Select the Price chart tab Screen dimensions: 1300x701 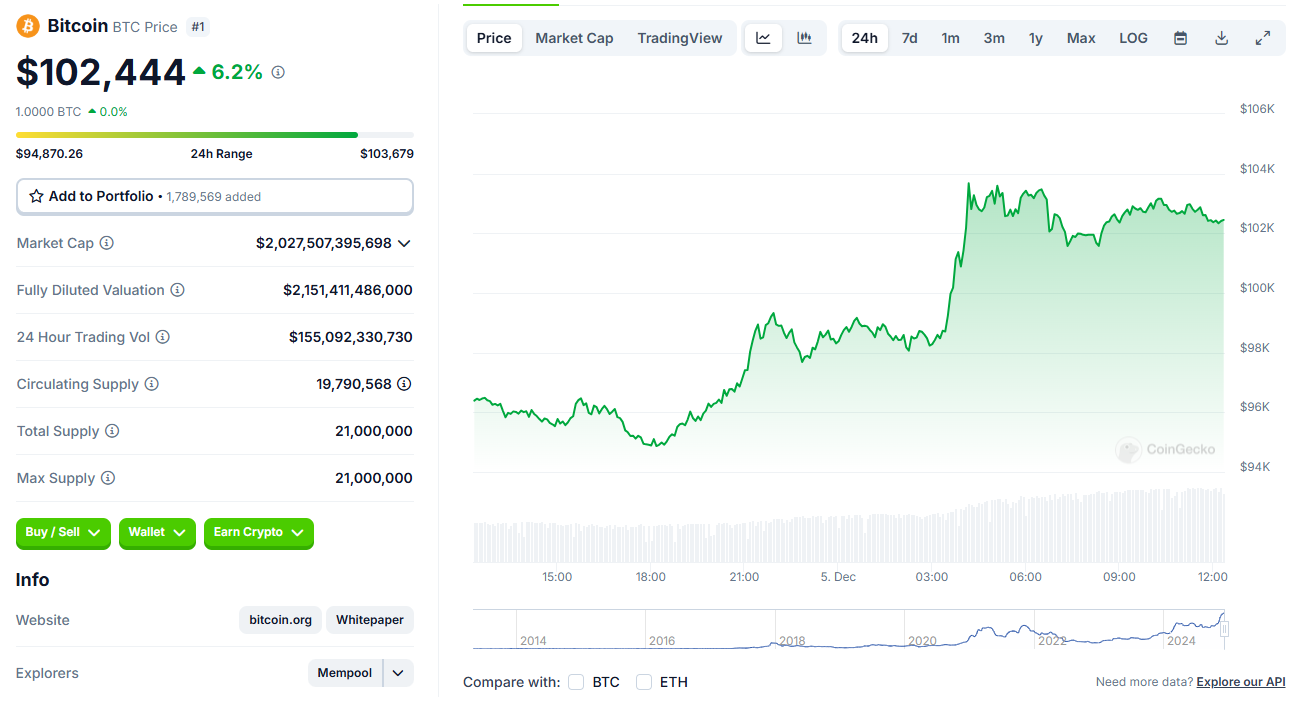click(x=494, y=38)
